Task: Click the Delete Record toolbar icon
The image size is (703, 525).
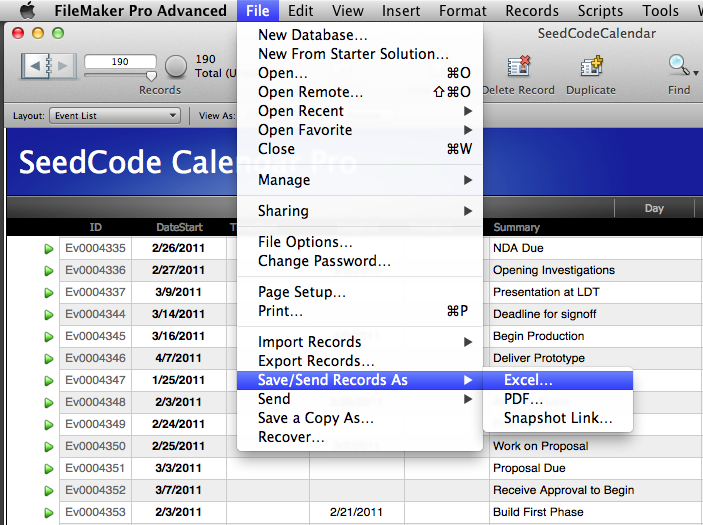Action: coord(519,65)
